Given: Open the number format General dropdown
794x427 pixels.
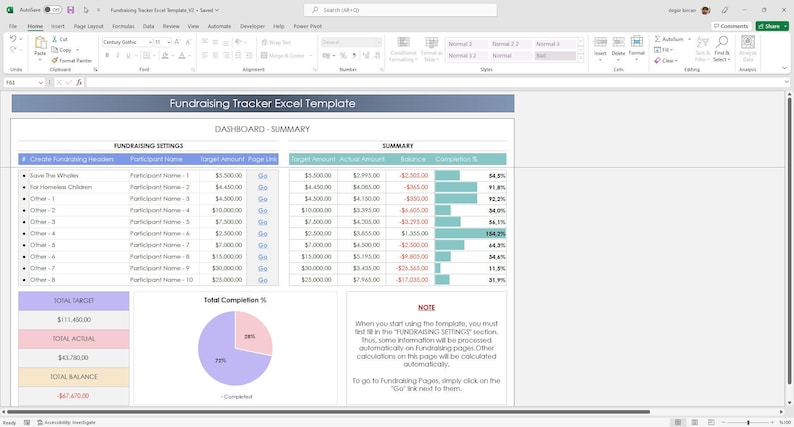Looking at the screenshot, I should (378, 42).
